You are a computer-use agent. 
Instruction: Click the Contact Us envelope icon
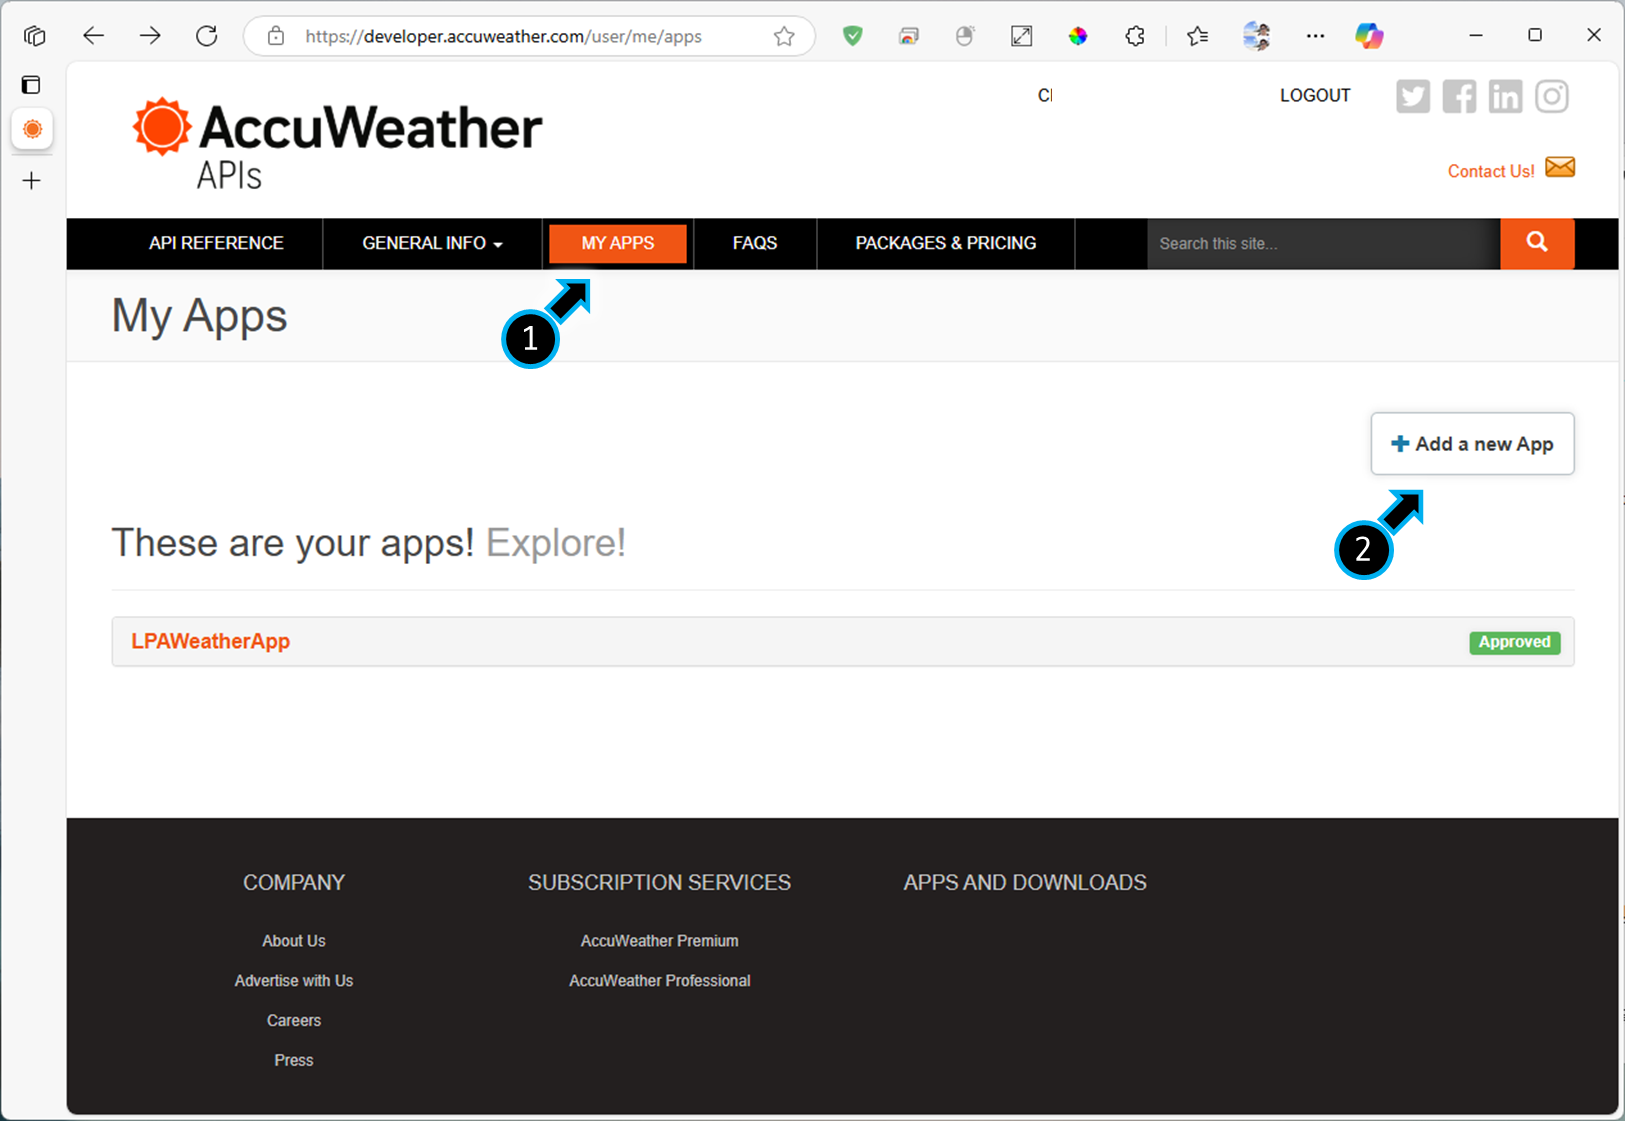click(x=1560, y=167)
